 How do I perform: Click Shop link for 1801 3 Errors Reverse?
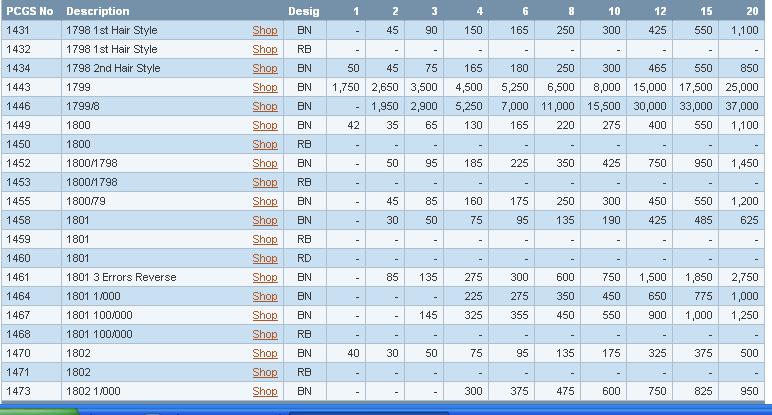(264, 277)
